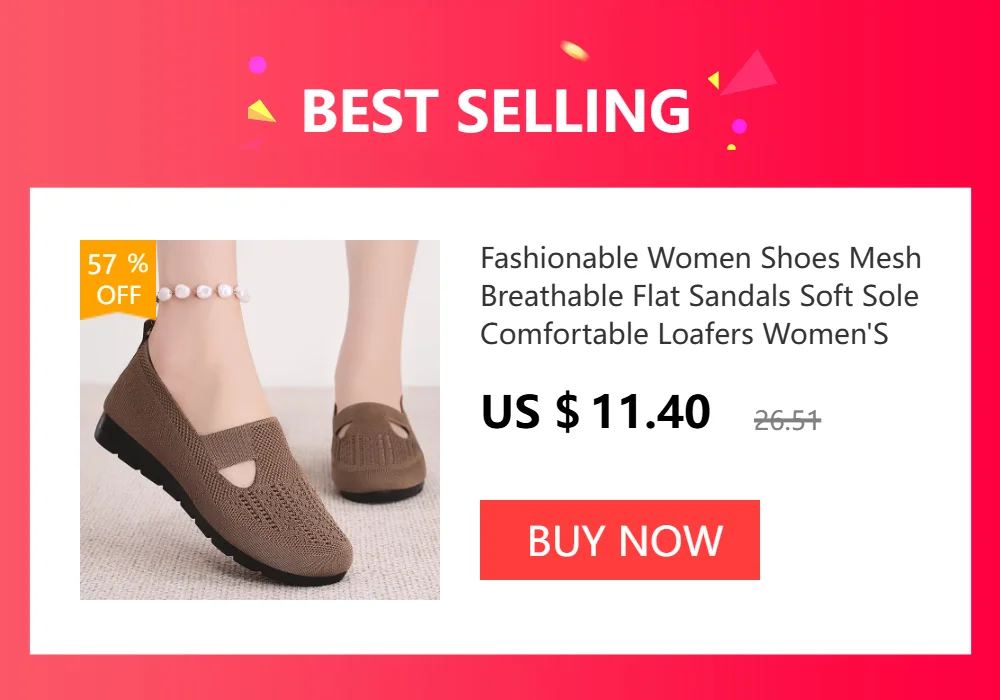
Task: Click the small yellow triangle near the pink triangle
Action: click(714, 80)
